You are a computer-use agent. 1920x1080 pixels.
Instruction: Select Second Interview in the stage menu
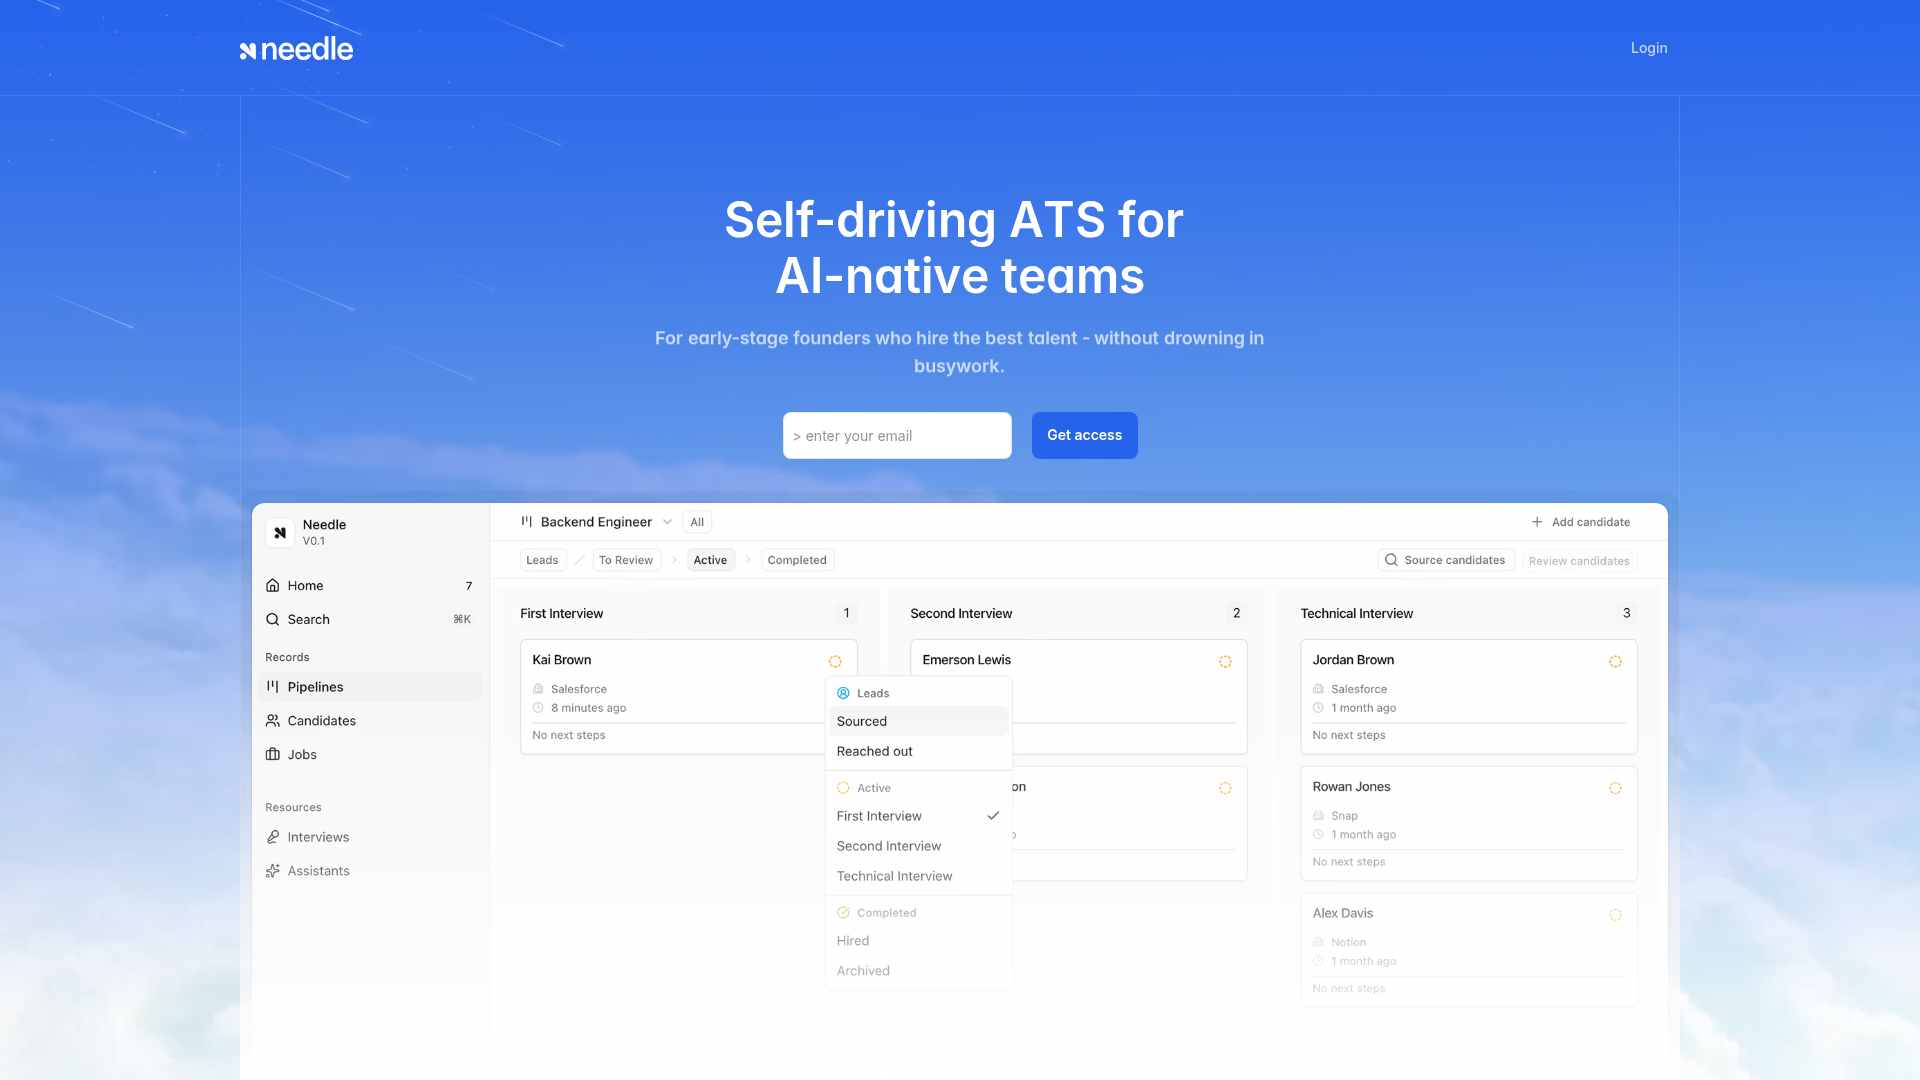pos(889,846)
